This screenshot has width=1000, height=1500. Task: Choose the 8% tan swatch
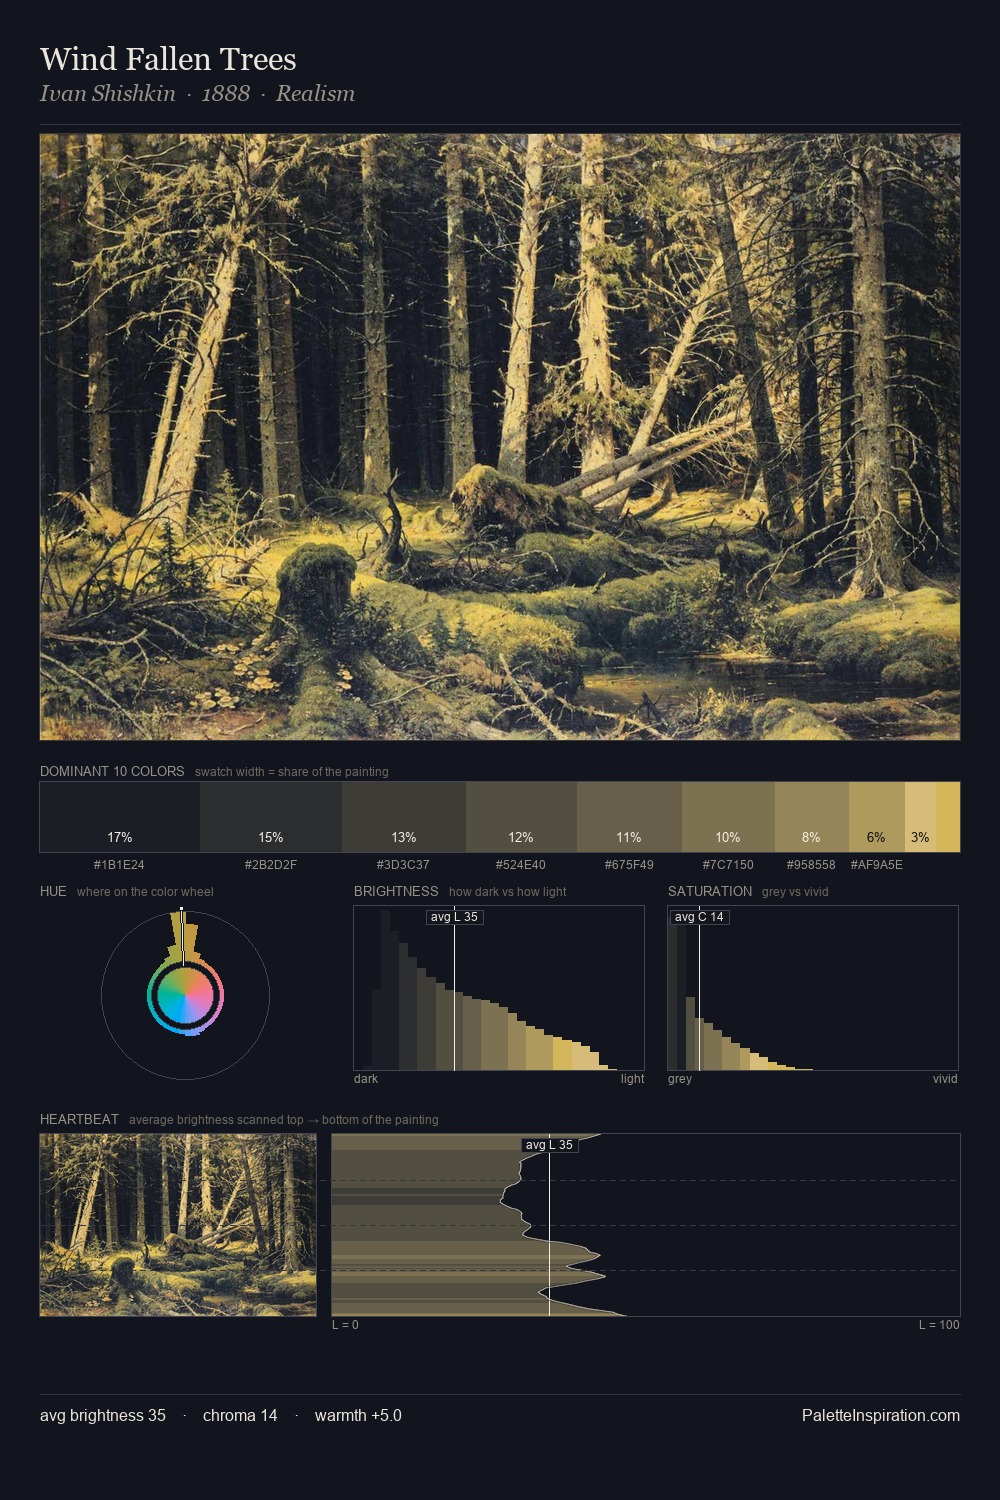812,817
